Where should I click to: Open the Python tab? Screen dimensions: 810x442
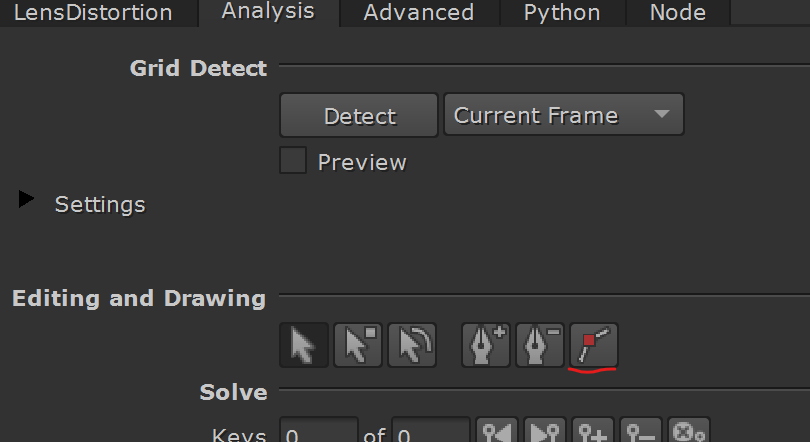(x=562, y=12)
